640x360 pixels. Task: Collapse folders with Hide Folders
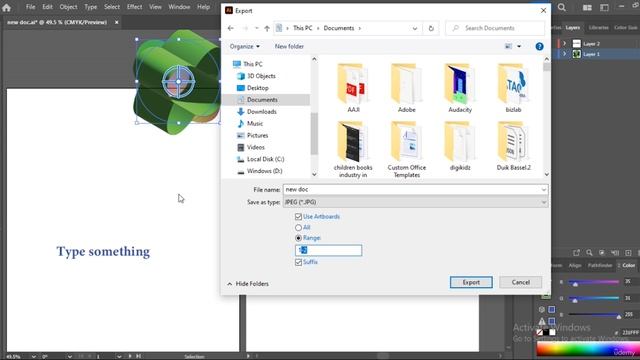point(248,284)
